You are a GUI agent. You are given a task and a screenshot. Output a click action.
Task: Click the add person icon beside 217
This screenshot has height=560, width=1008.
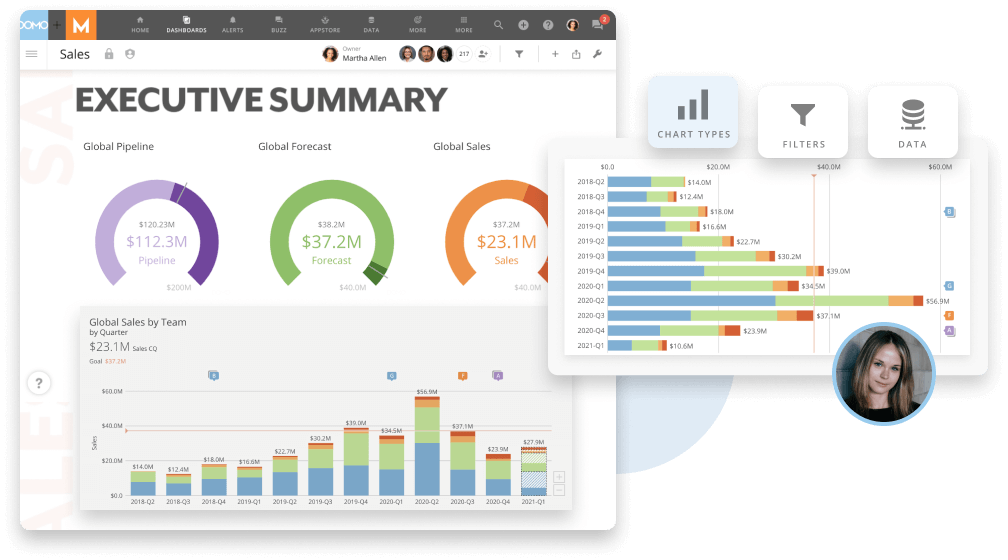484,54
